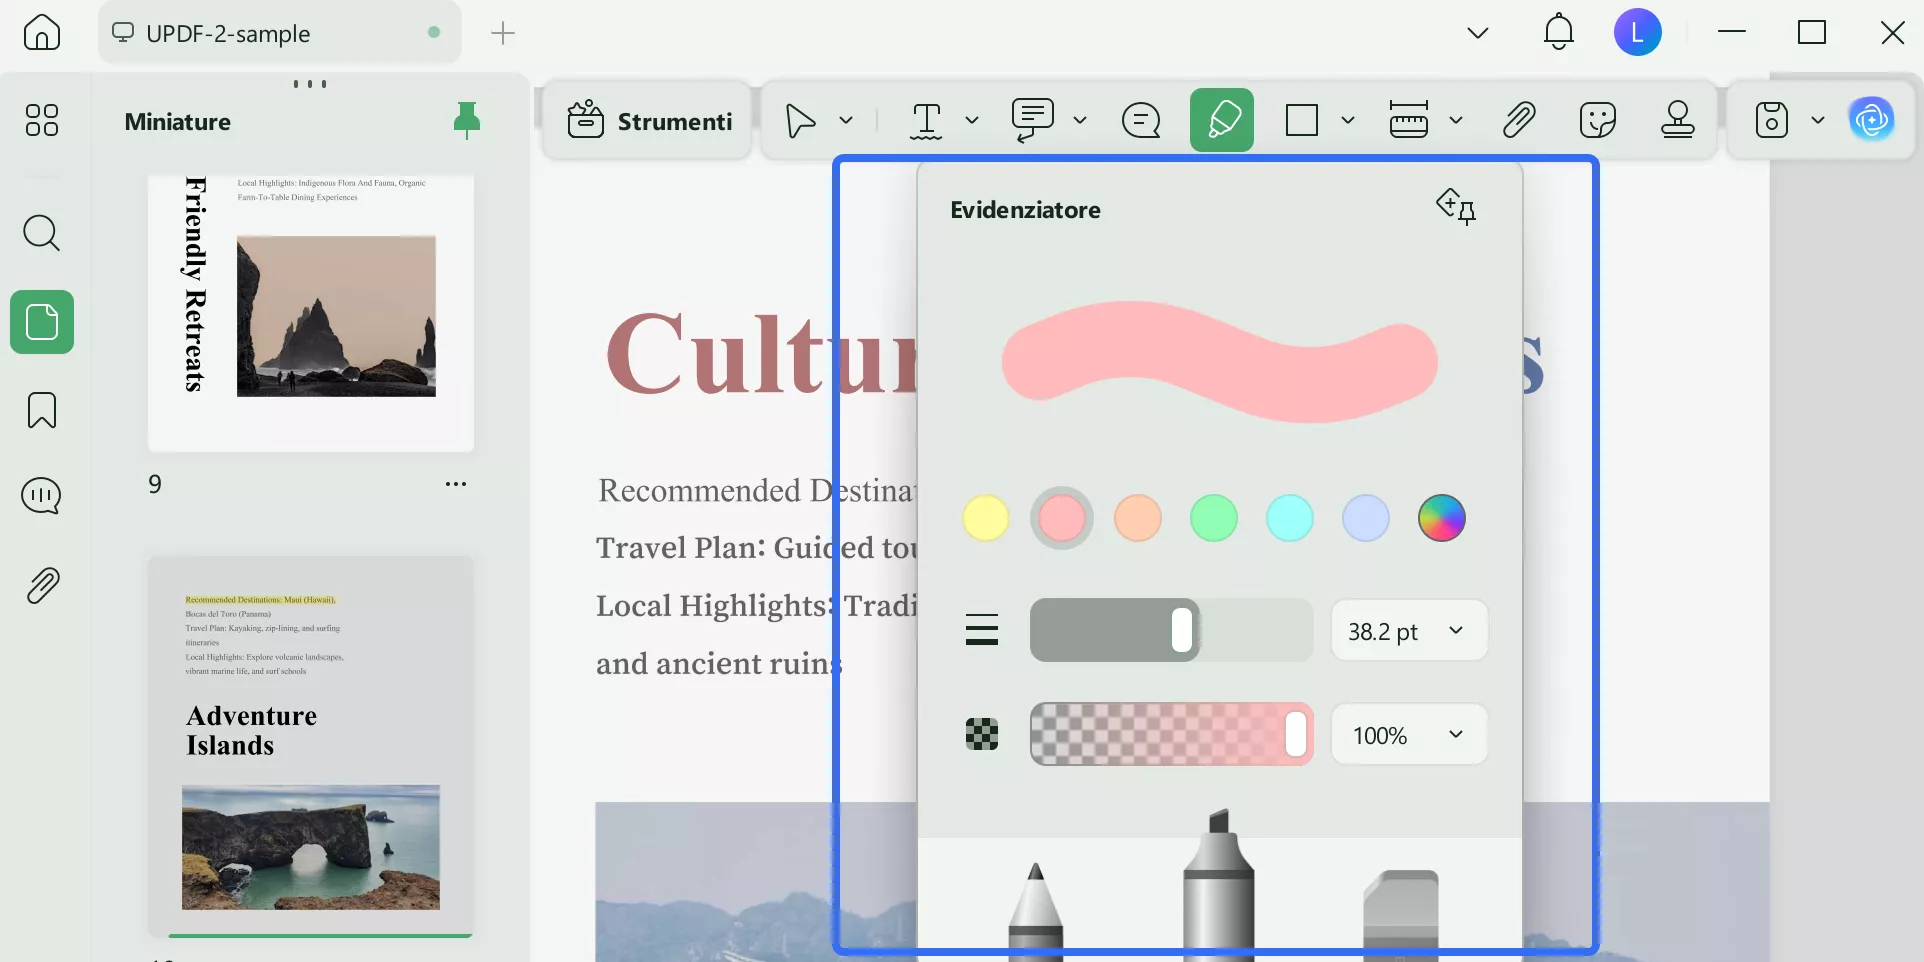
Task: Select page 9 thumbnail
Action: click(311, 313)
